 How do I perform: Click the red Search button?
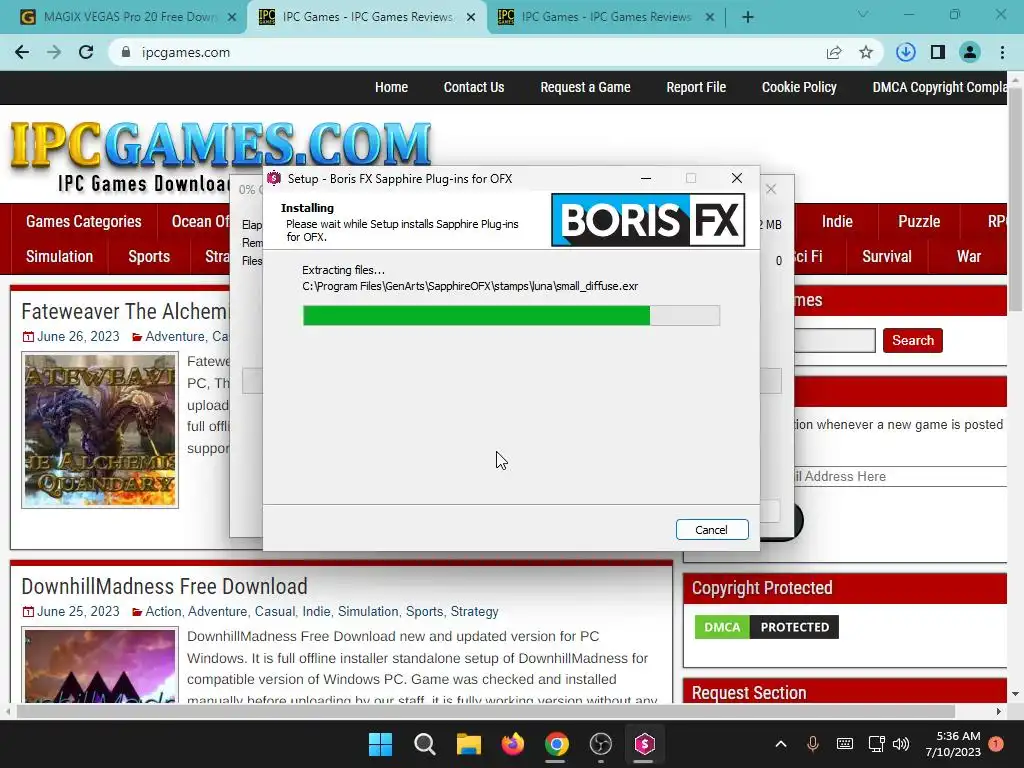912,340
